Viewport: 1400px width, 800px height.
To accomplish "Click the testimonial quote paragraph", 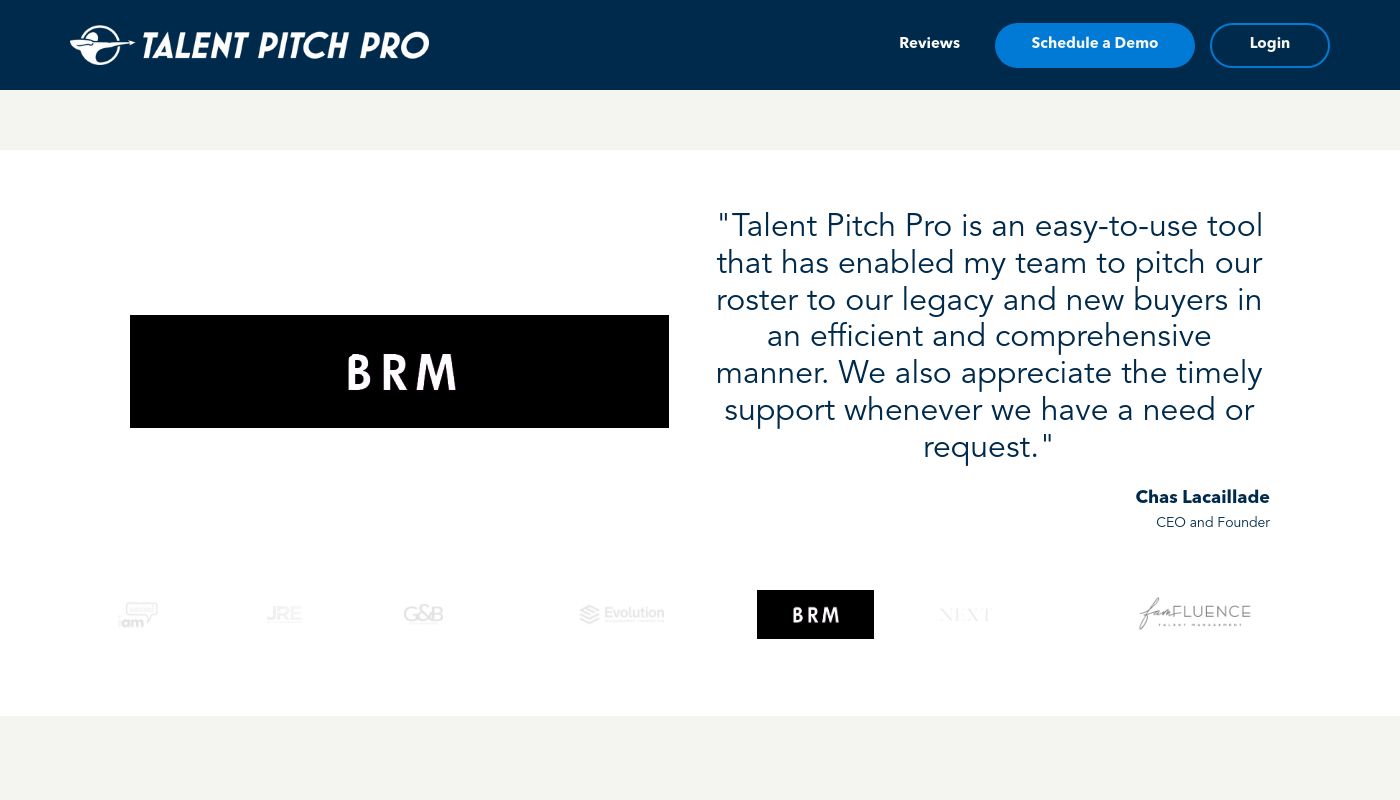I will click(x=989, y=336).
